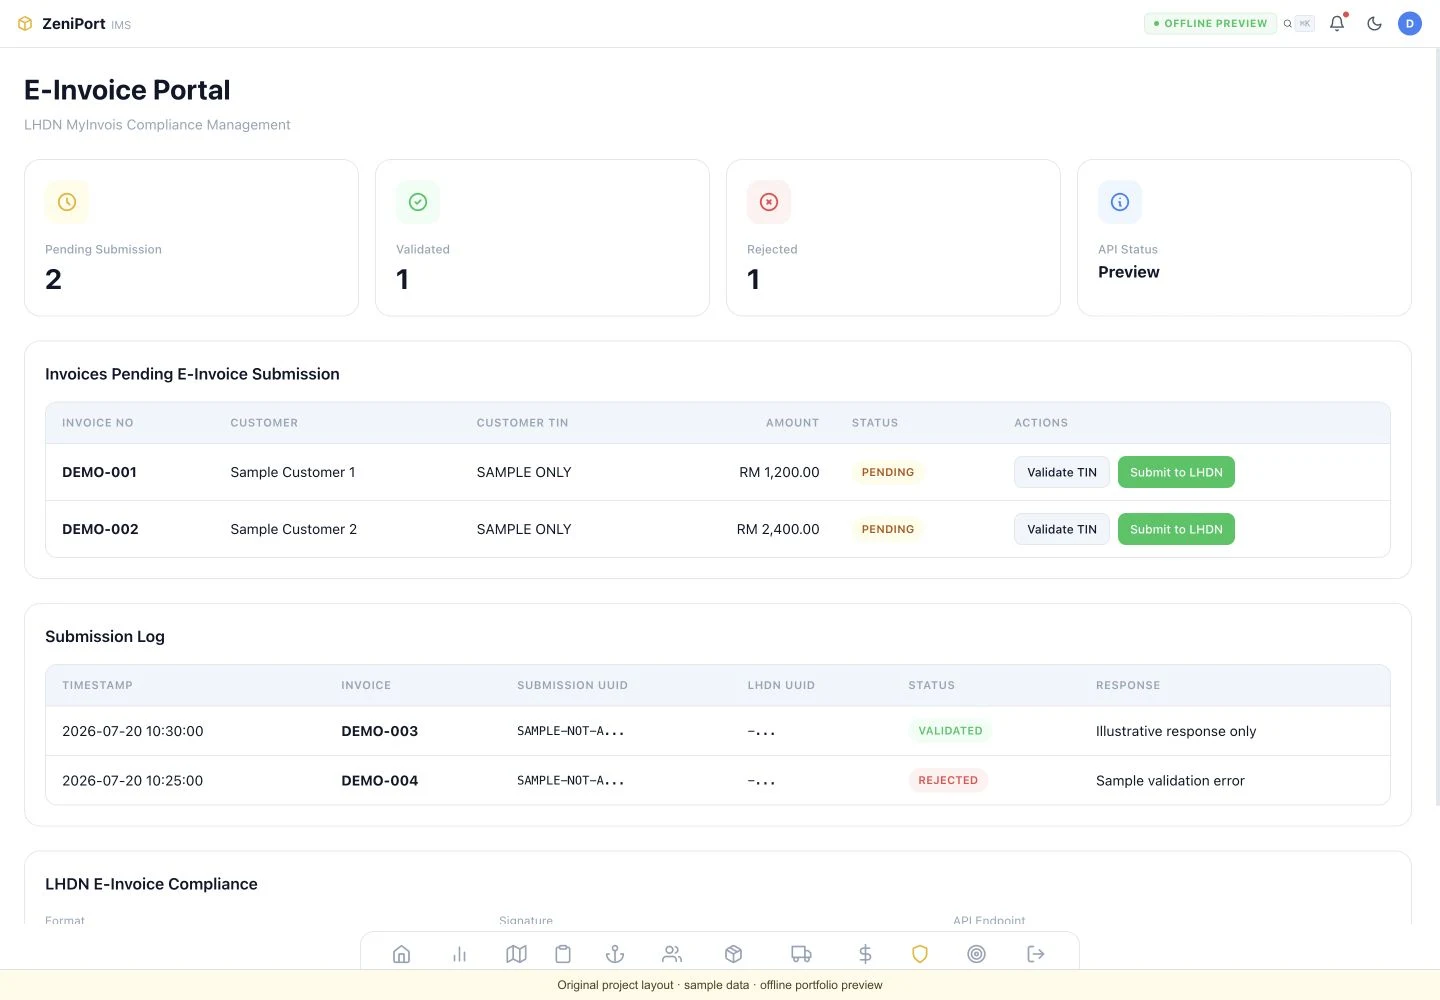Open the package box icon in dock

(733, 954)
